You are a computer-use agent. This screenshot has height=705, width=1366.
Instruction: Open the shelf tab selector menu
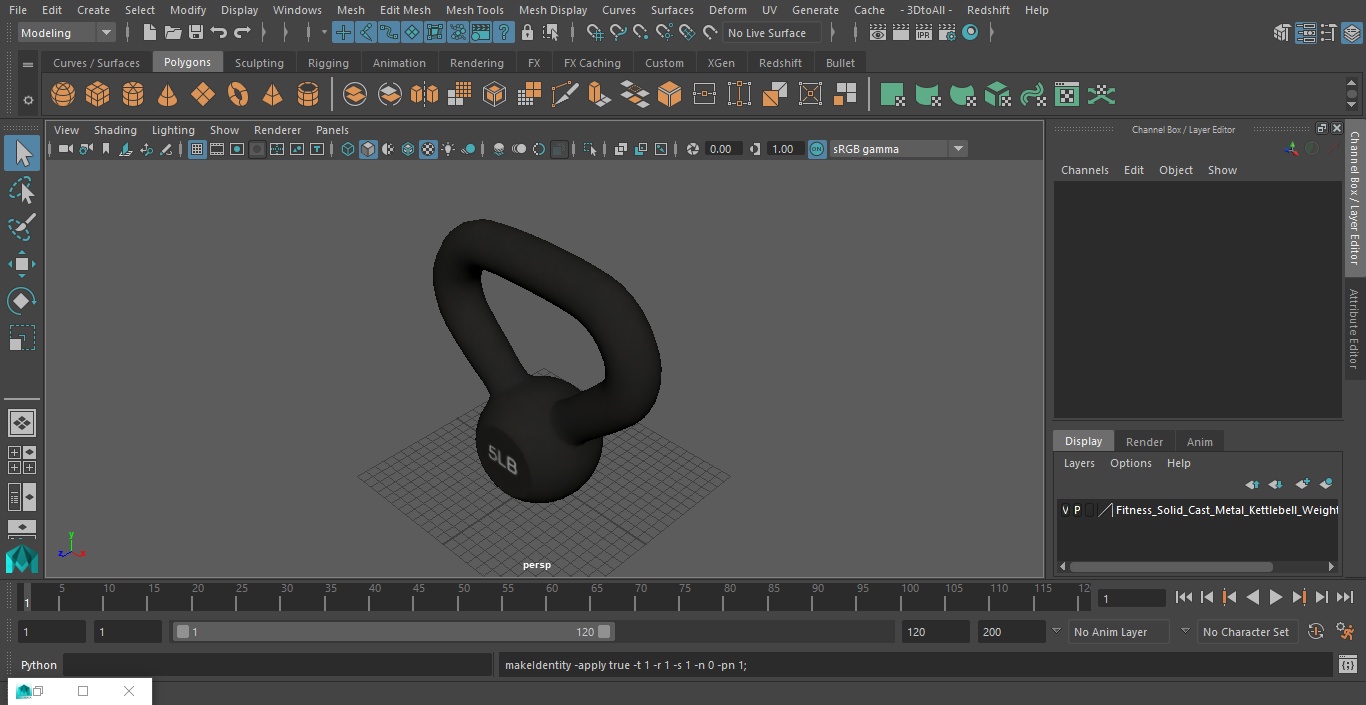coord(28,64)
